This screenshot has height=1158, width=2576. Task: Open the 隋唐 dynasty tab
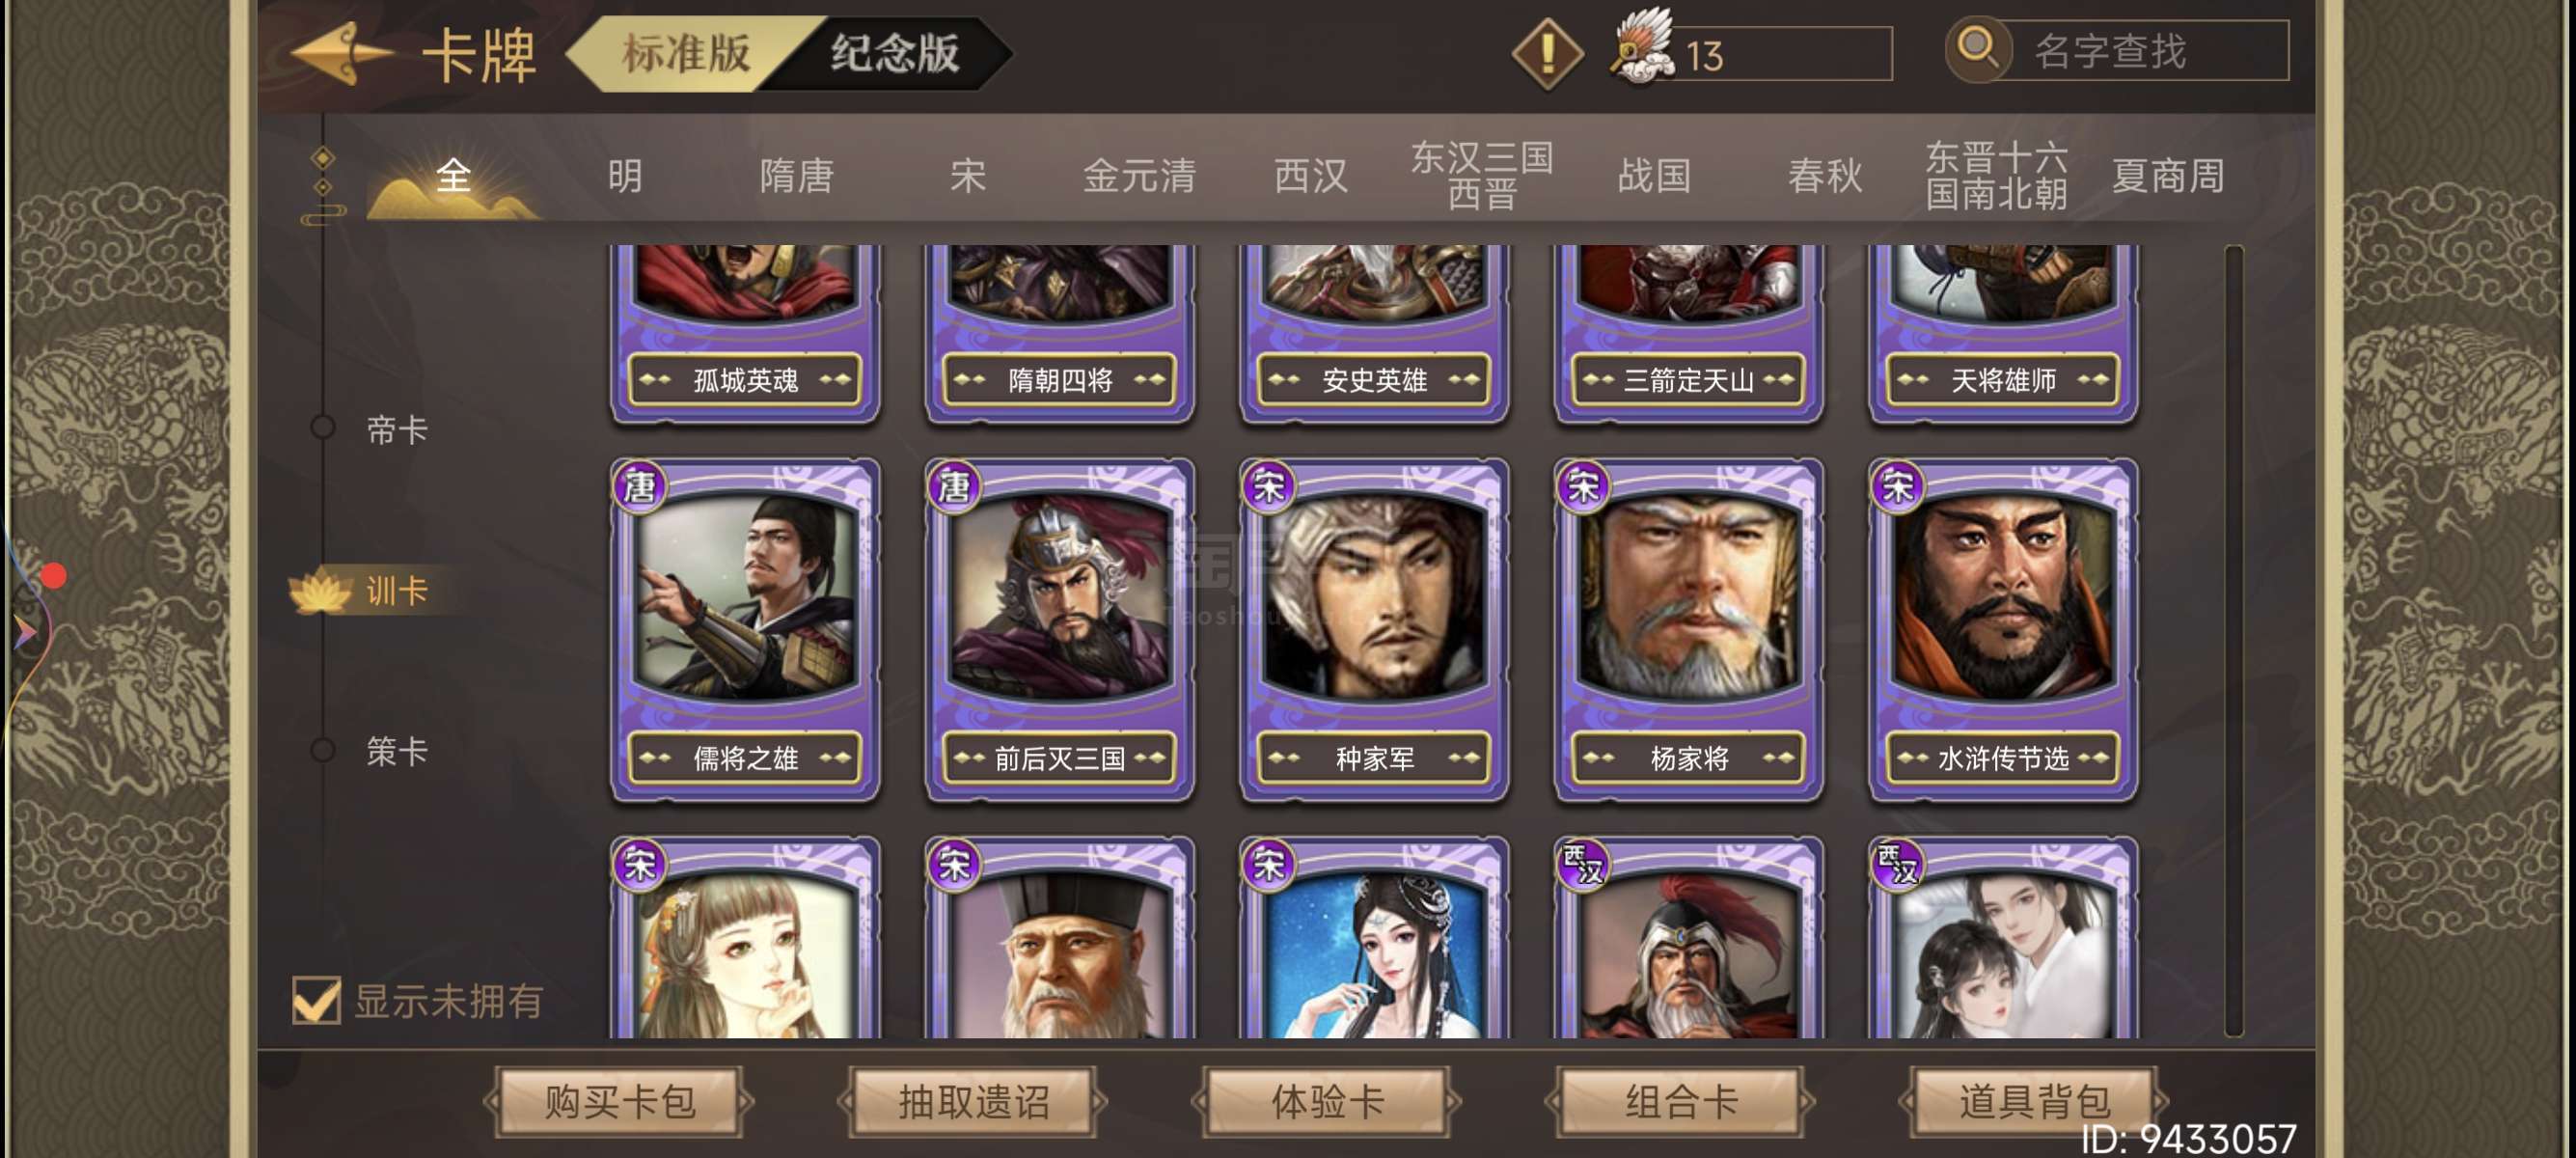click(x=796, y=176)
